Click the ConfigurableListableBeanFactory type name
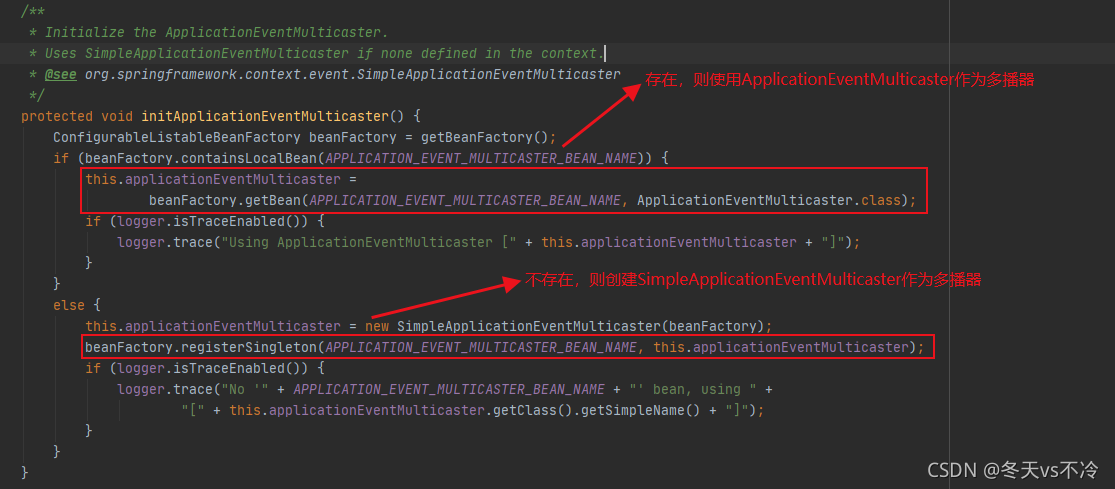This screenshot has width=1115, height=489. coord(176,137)
